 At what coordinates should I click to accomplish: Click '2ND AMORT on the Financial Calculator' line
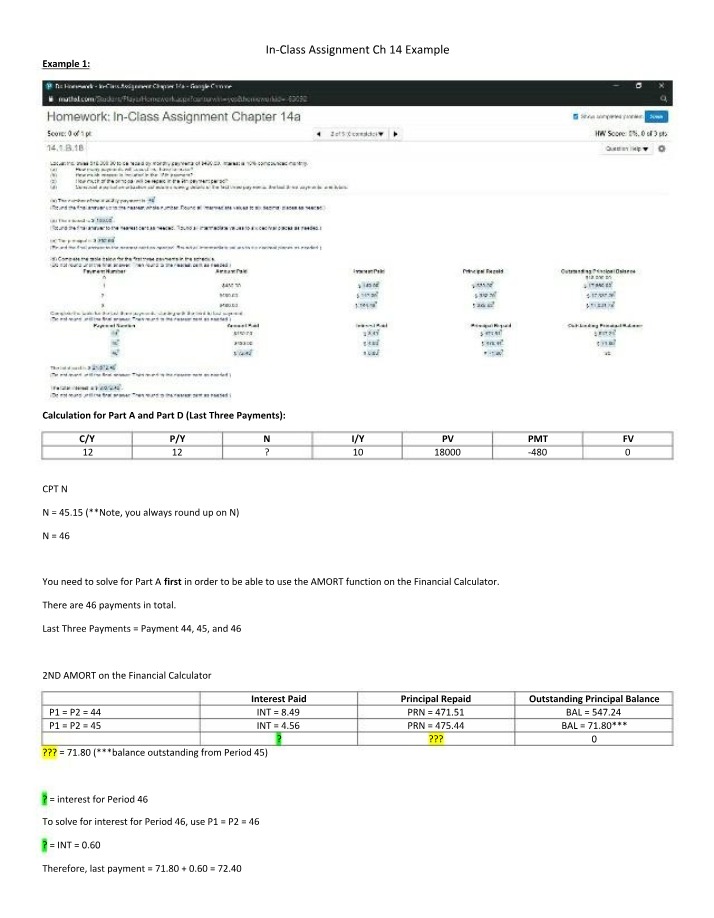(126, 675)
